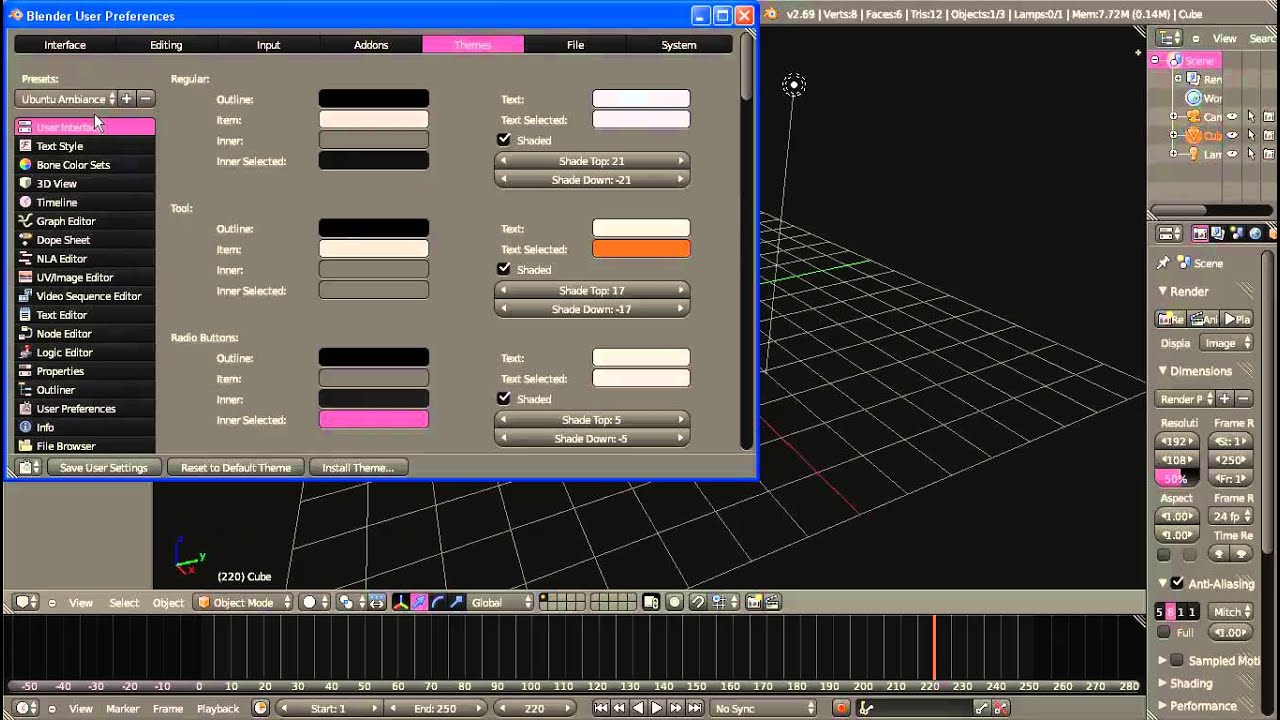The width and height of the screenshot is (1280, 720).
Task: Switch to the Addons tab
Action: pos(371,45)
